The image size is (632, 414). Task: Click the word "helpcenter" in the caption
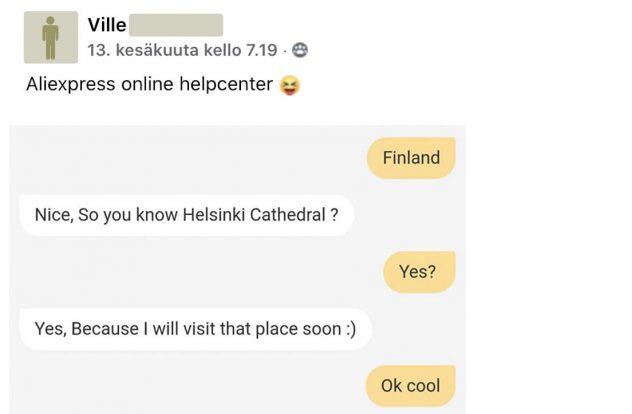click(225, 84)
